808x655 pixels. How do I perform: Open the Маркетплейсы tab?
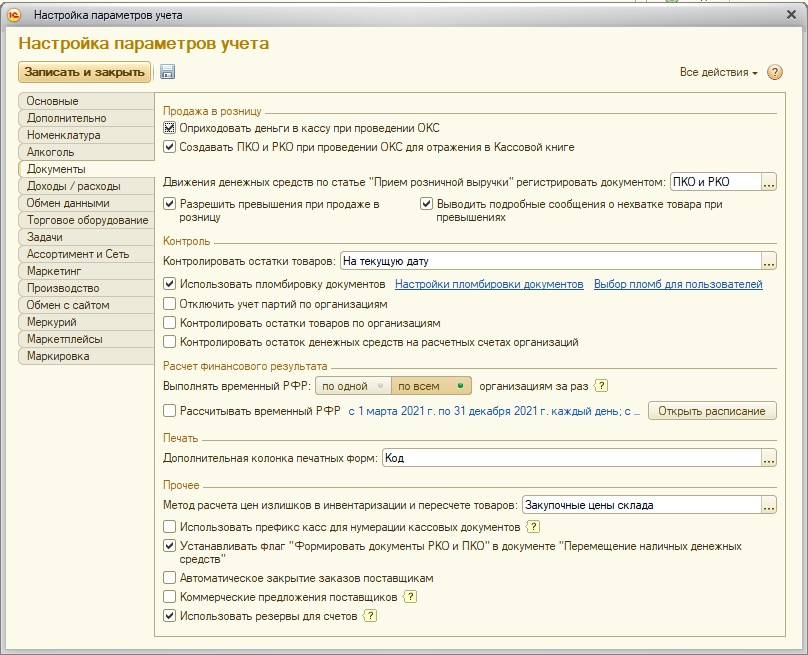point(87,339)
